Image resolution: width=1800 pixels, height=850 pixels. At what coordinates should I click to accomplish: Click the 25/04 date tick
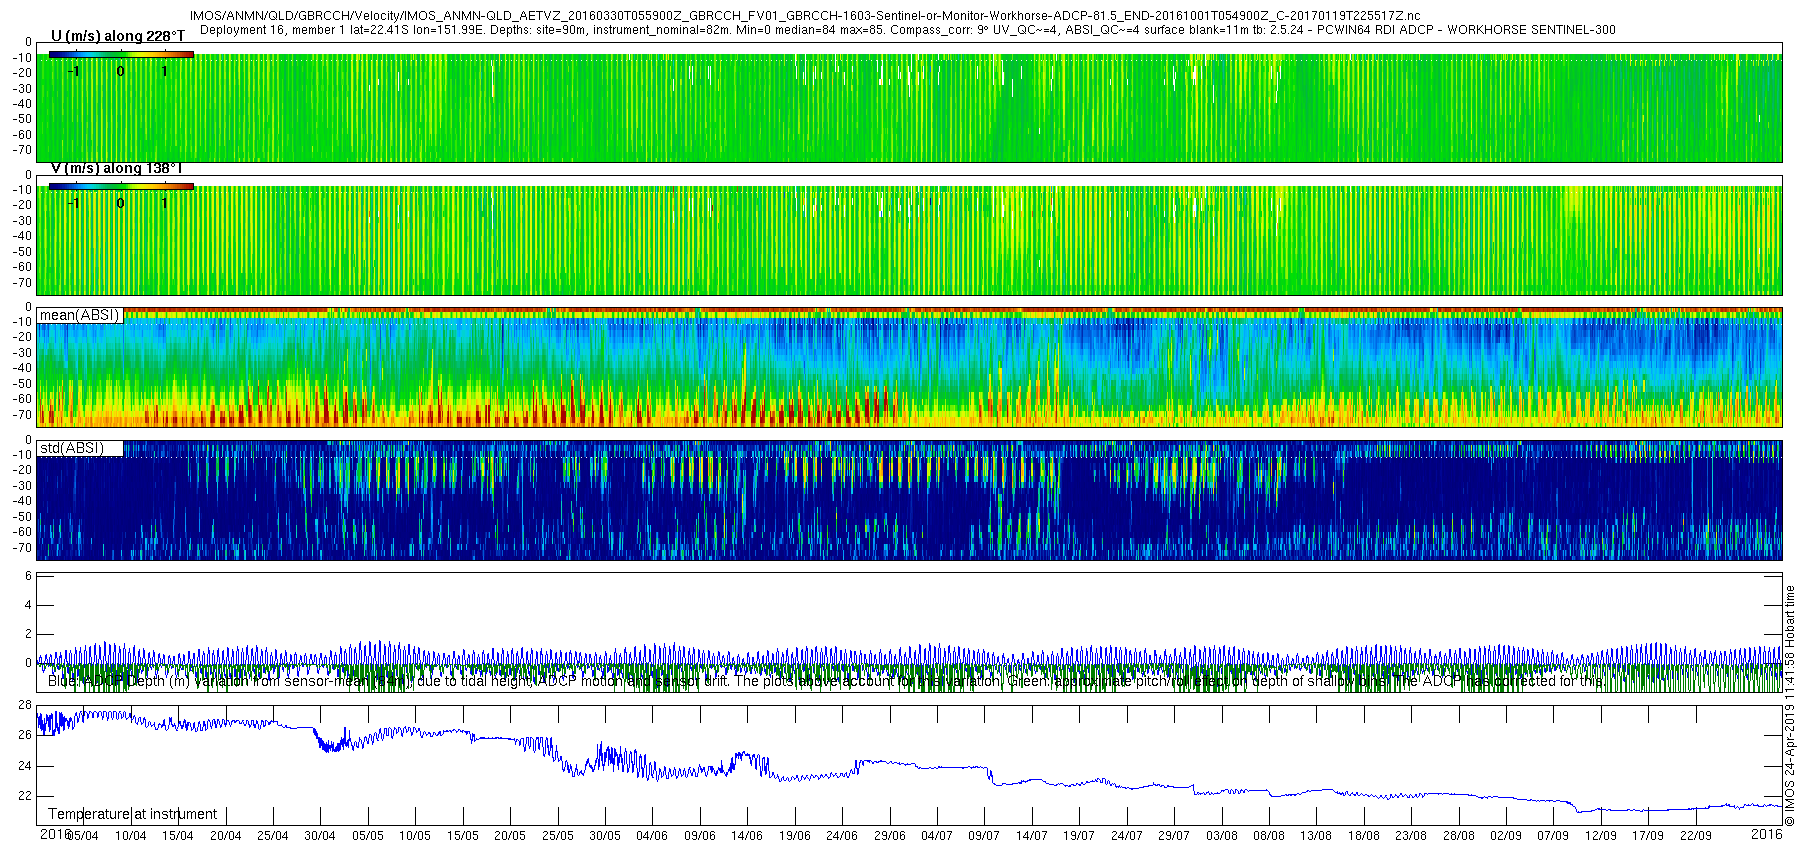[273, 836]
